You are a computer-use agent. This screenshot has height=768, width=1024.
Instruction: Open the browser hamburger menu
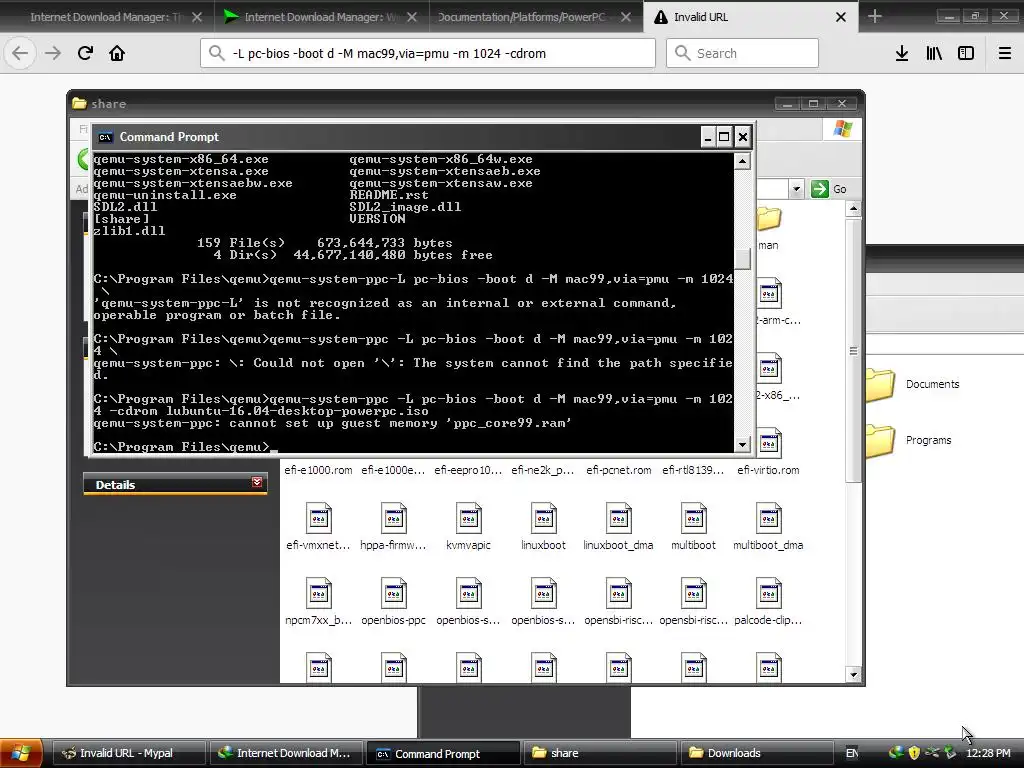click(x=1005, y=53)
